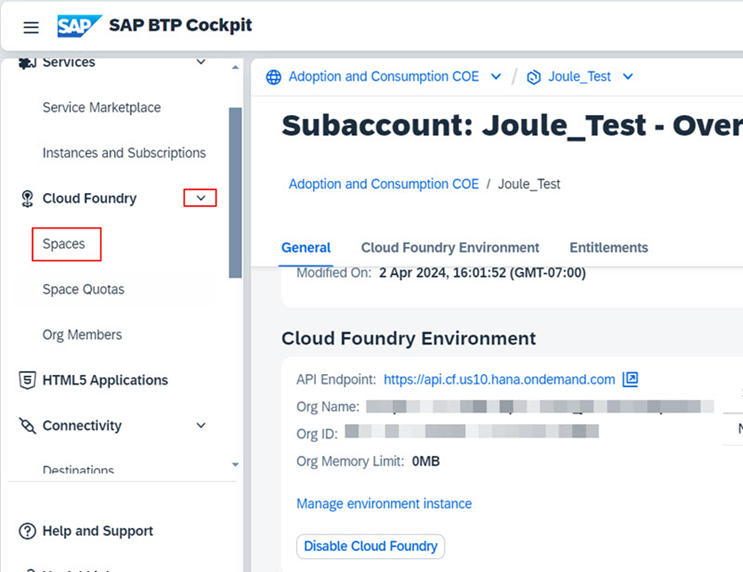Open the Joule_Test breadcrumb dropdown

pos(628,77)
